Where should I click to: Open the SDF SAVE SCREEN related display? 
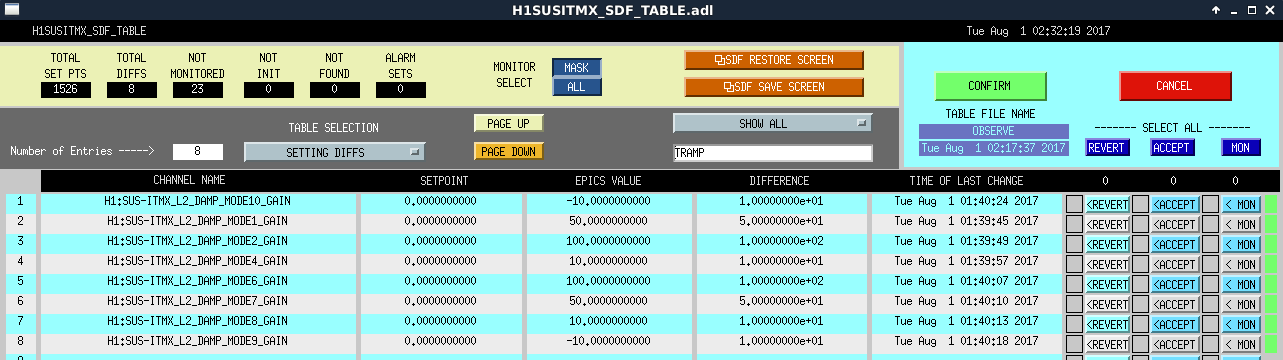[x=774, y=87]
